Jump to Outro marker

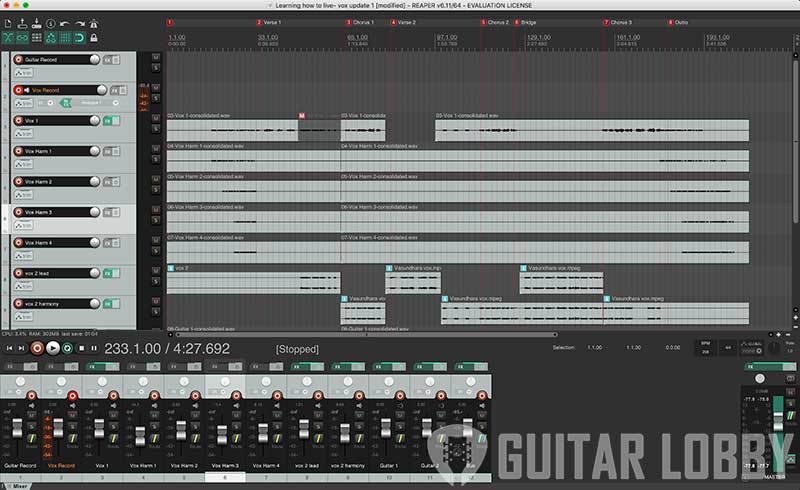pyautogui.click(x=678, y=22)
